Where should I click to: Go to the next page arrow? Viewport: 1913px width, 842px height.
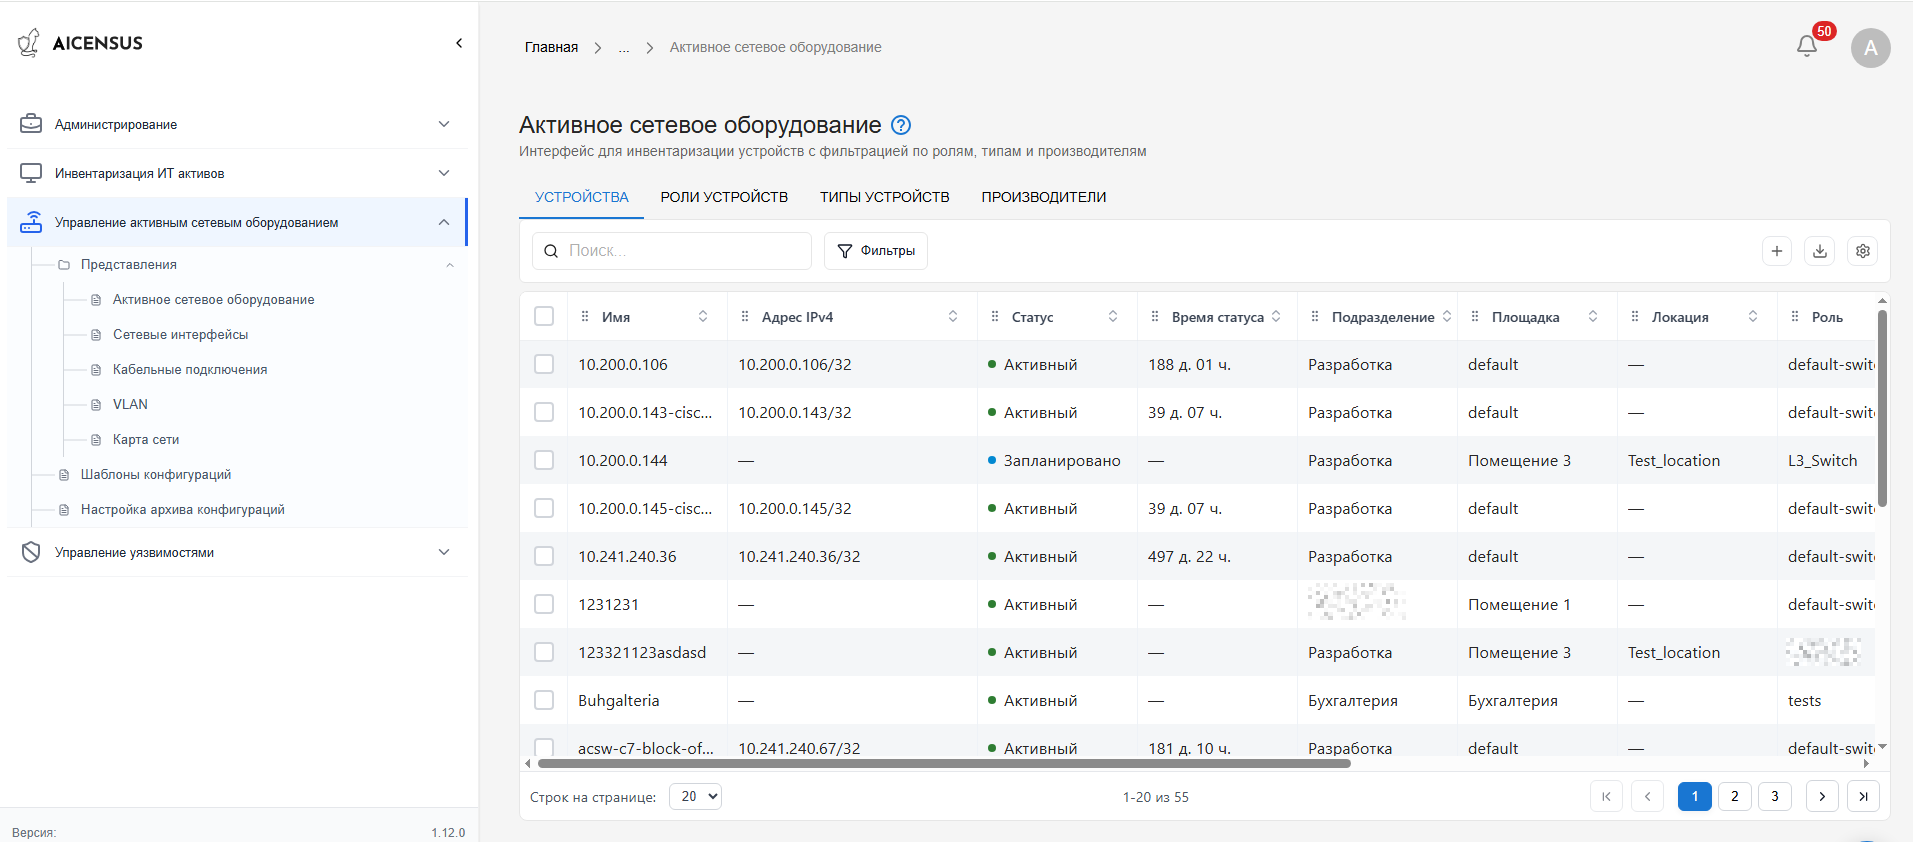tap(1822, 796)
